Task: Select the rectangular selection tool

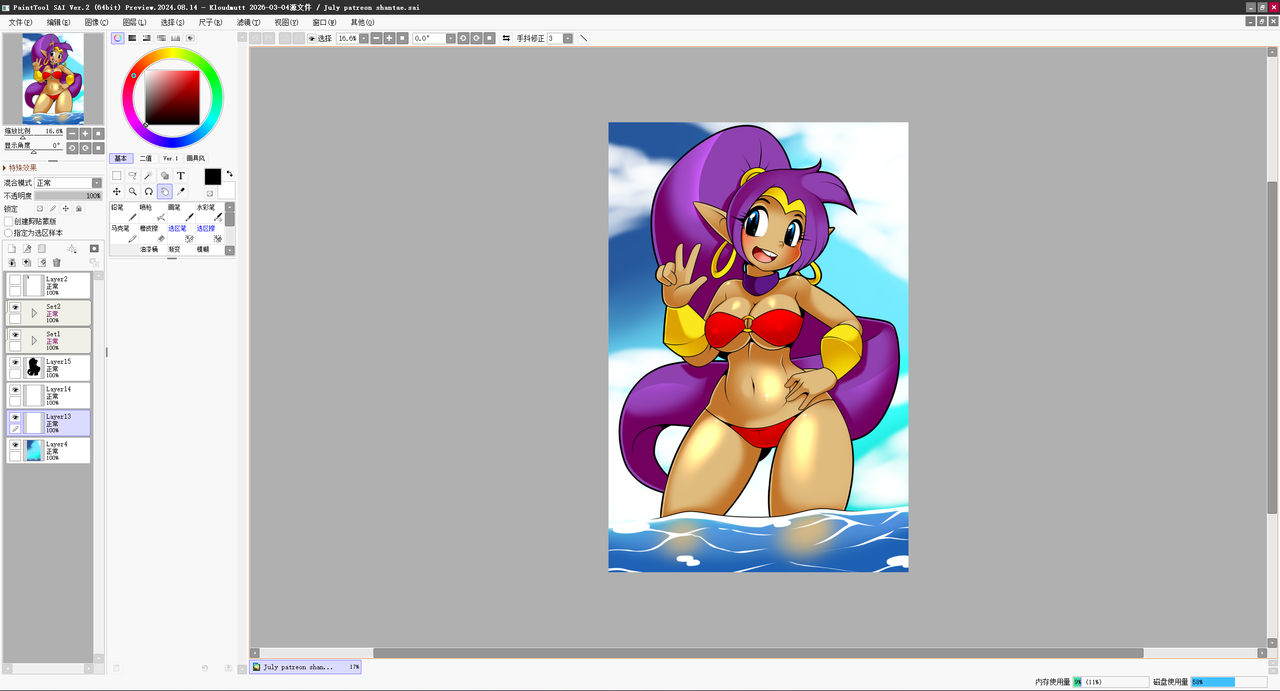Action: click(x=117, y=175)
